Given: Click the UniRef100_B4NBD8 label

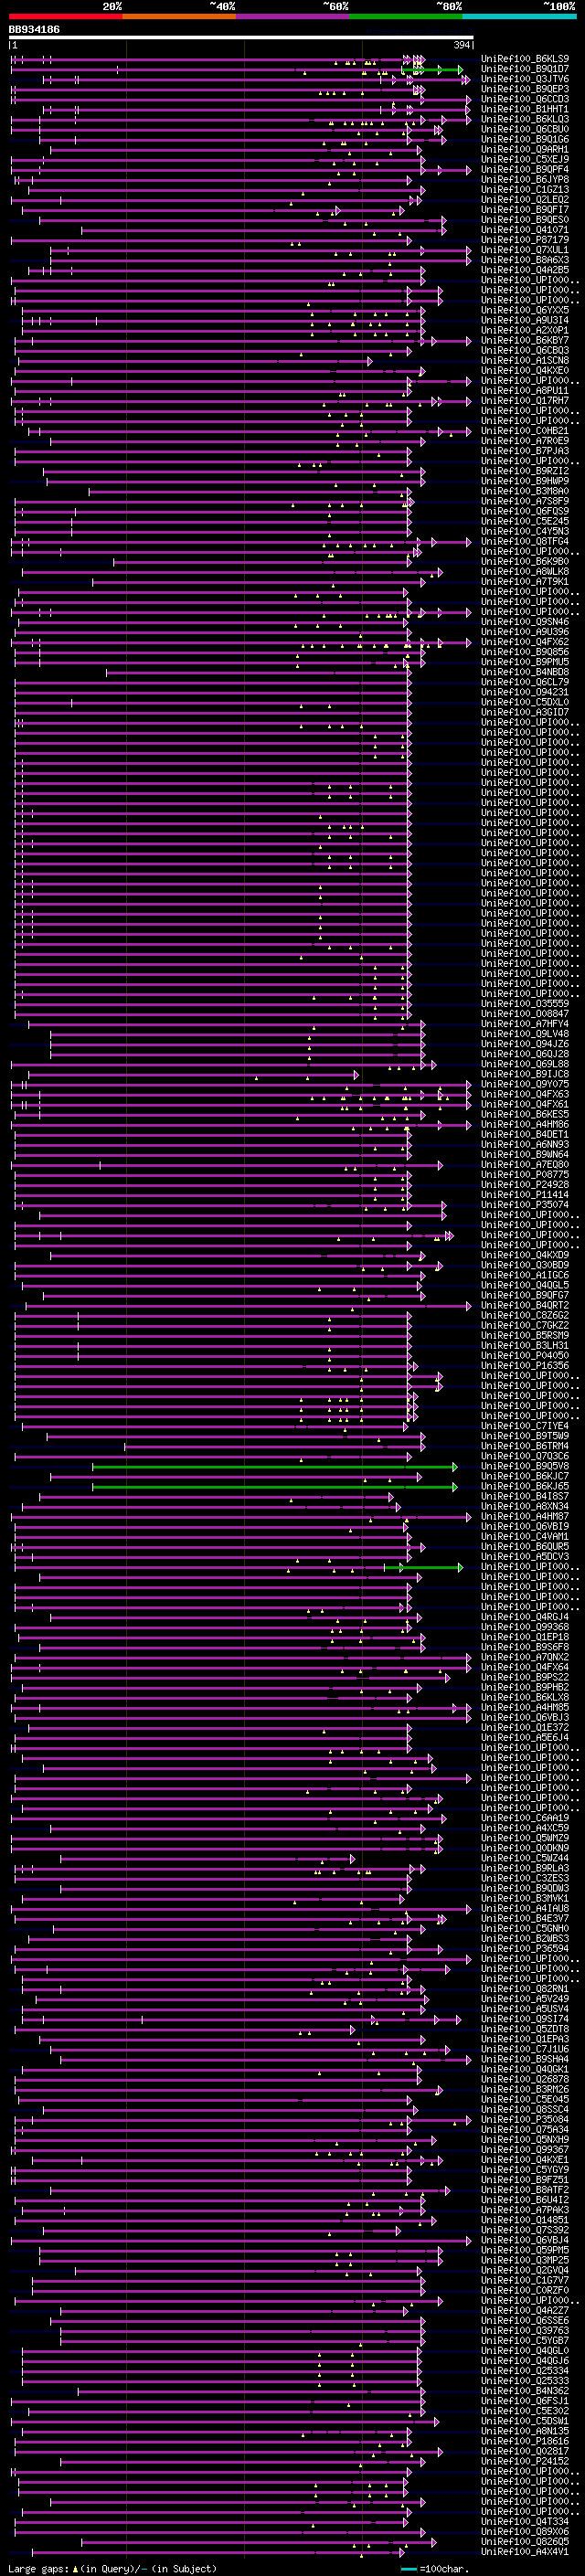Looking at the screenshot, I should 525,672.
